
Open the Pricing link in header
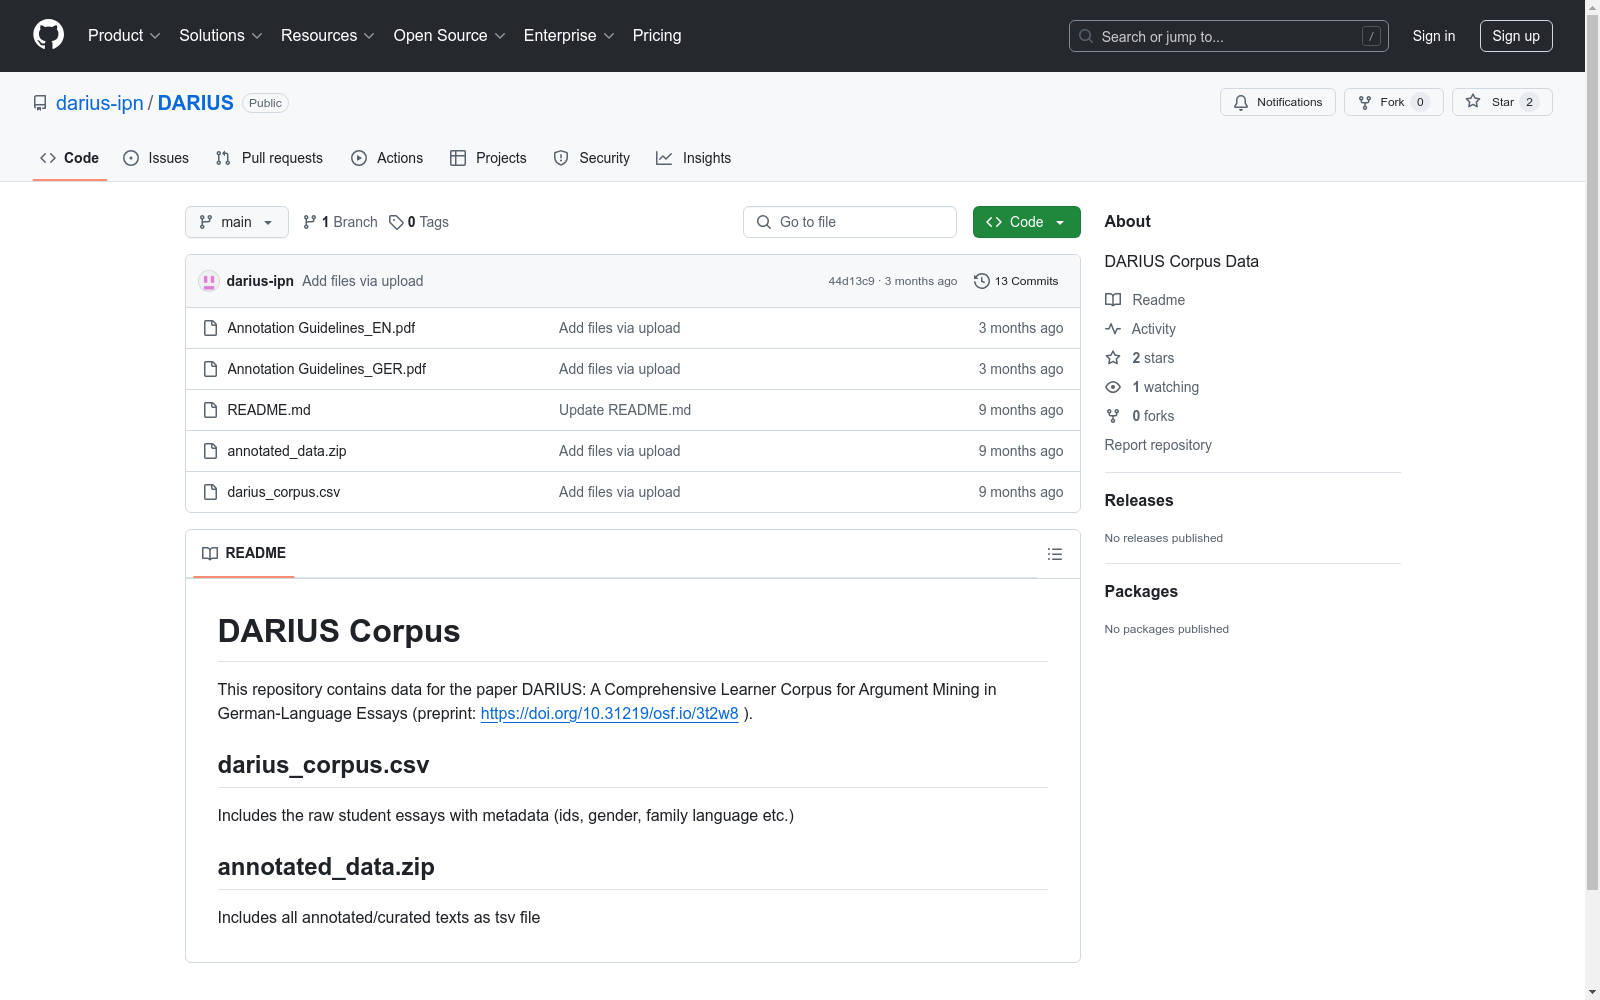657,35
